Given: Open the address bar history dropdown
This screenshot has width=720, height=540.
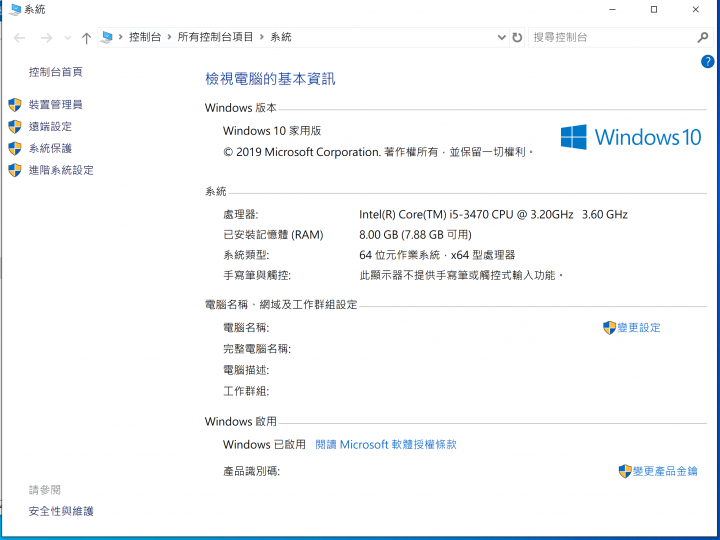Looking at the screenshot, I should tap(501, 38).
